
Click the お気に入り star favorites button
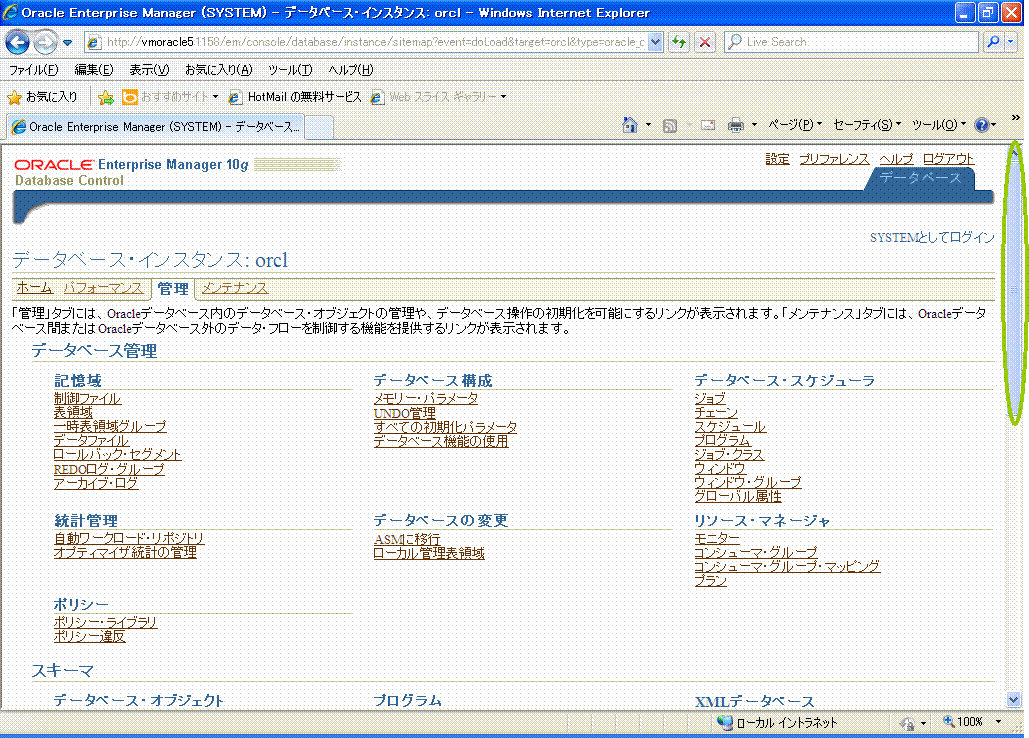click(x=42, y=97)
